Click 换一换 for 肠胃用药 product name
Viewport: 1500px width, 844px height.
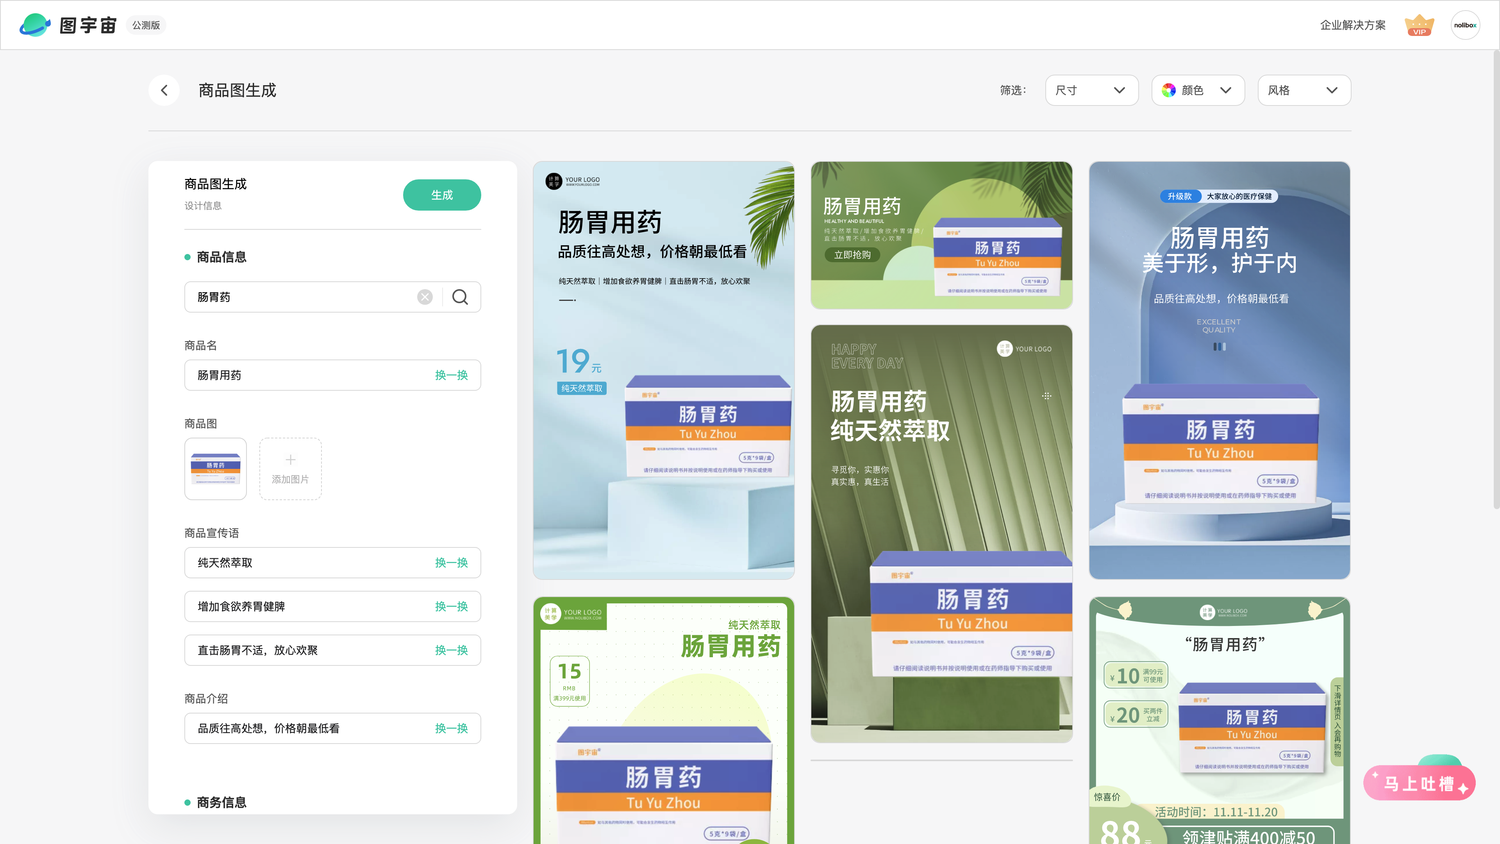(451, 375)
